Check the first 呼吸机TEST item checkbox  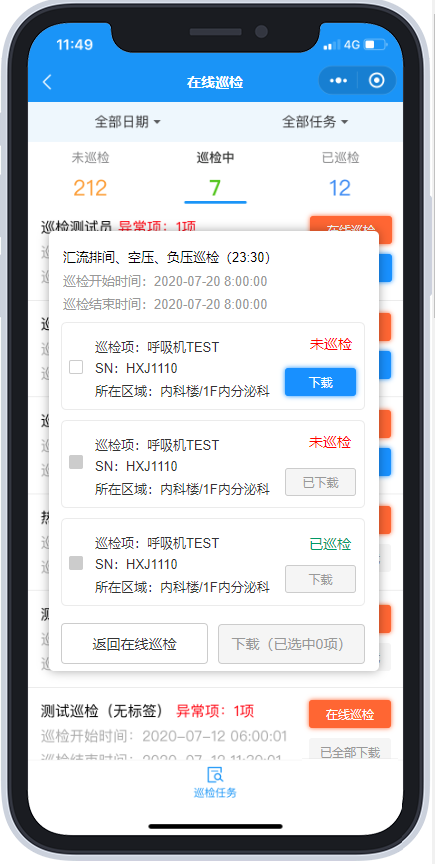pos(76,367)
